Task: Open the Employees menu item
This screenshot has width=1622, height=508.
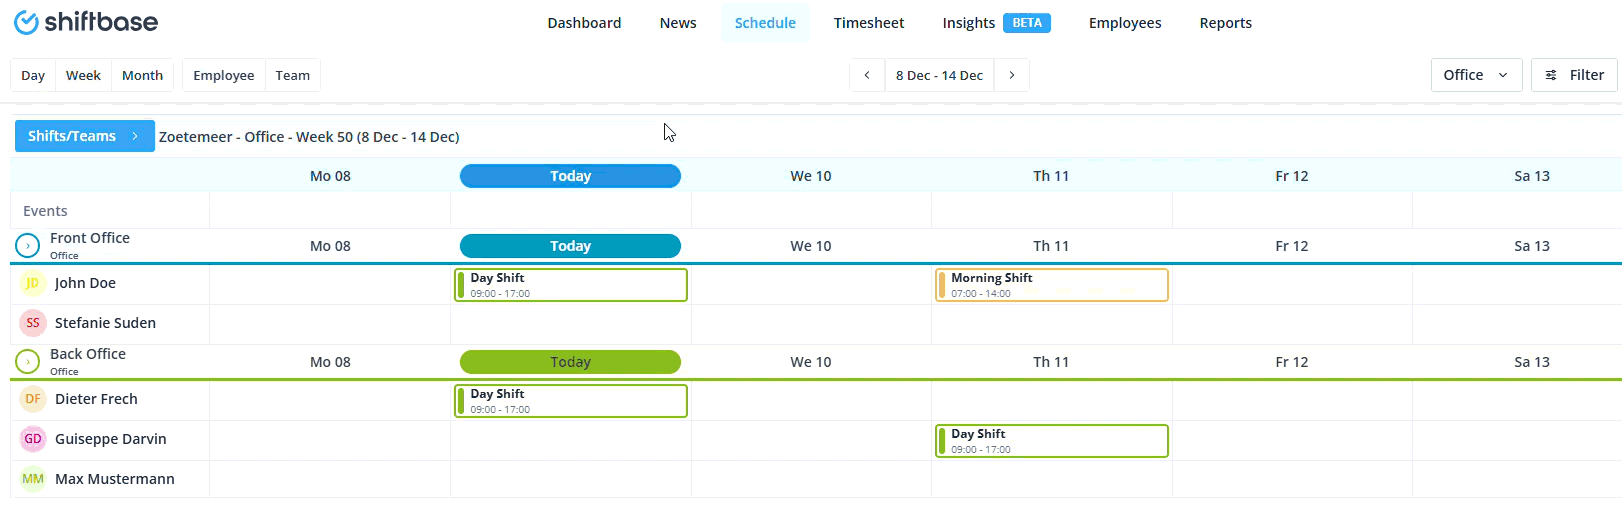Action: point(1125,23)
